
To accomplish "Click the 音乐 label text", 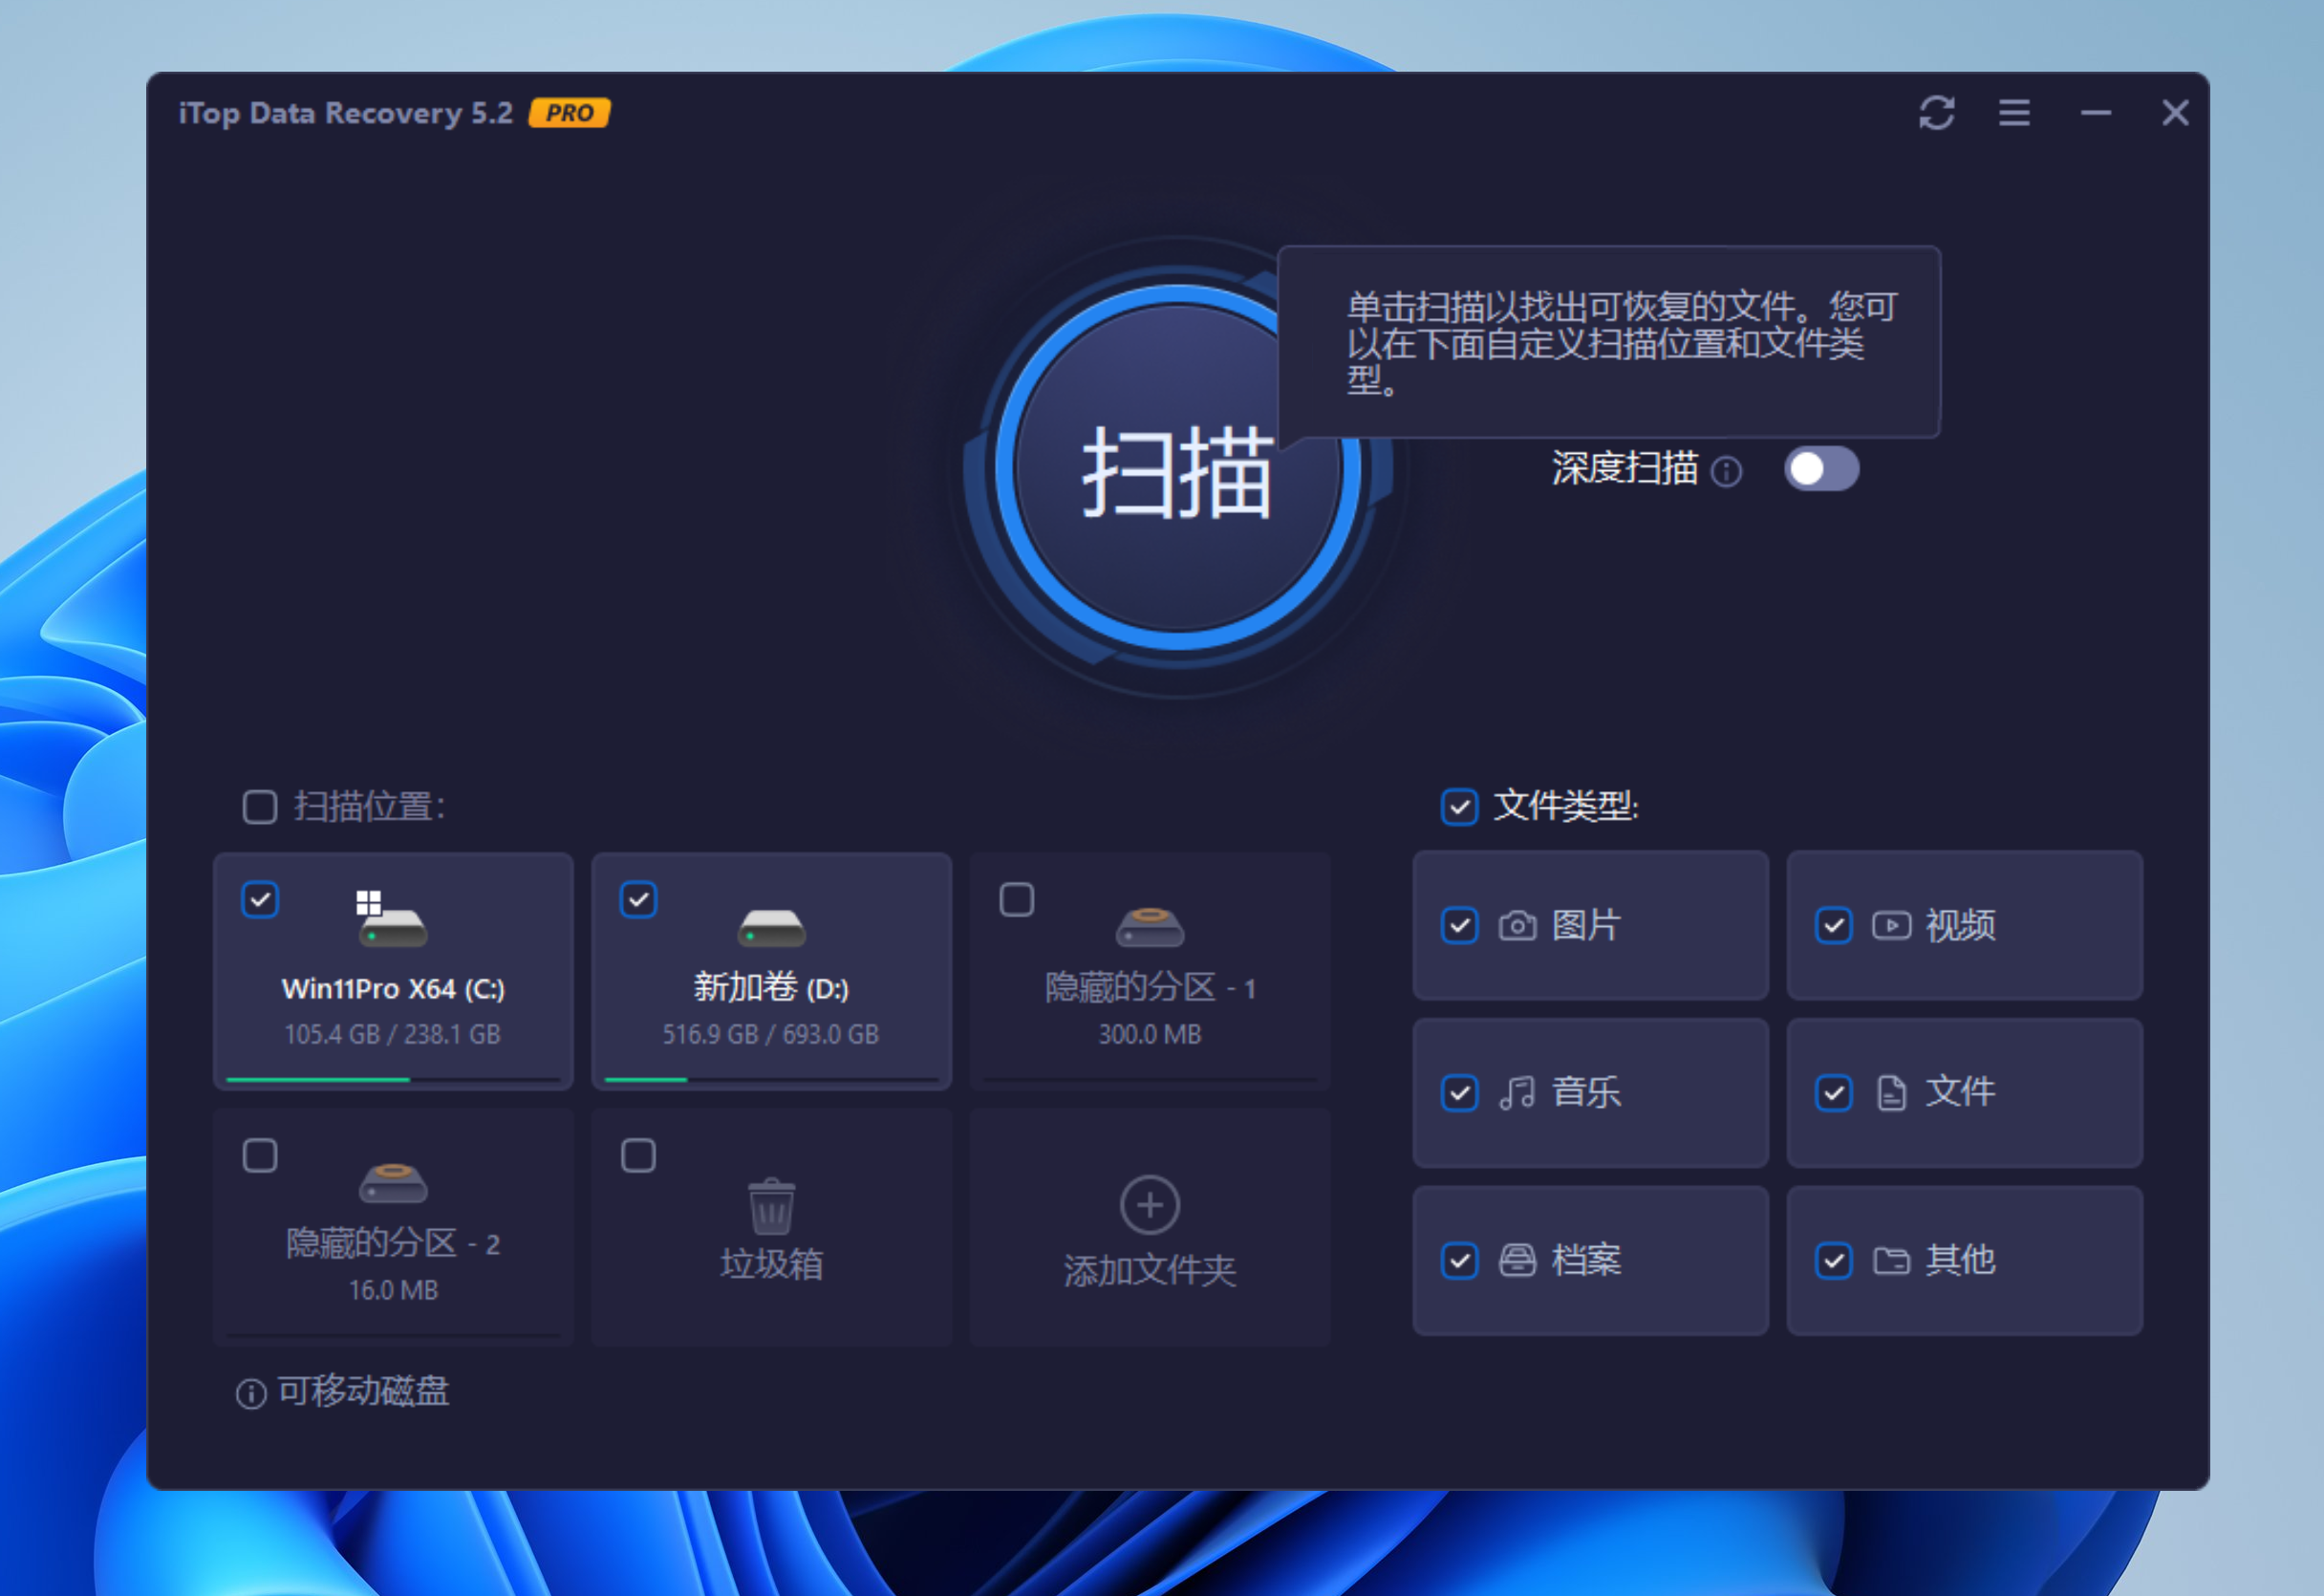I will [1586, 1092].
